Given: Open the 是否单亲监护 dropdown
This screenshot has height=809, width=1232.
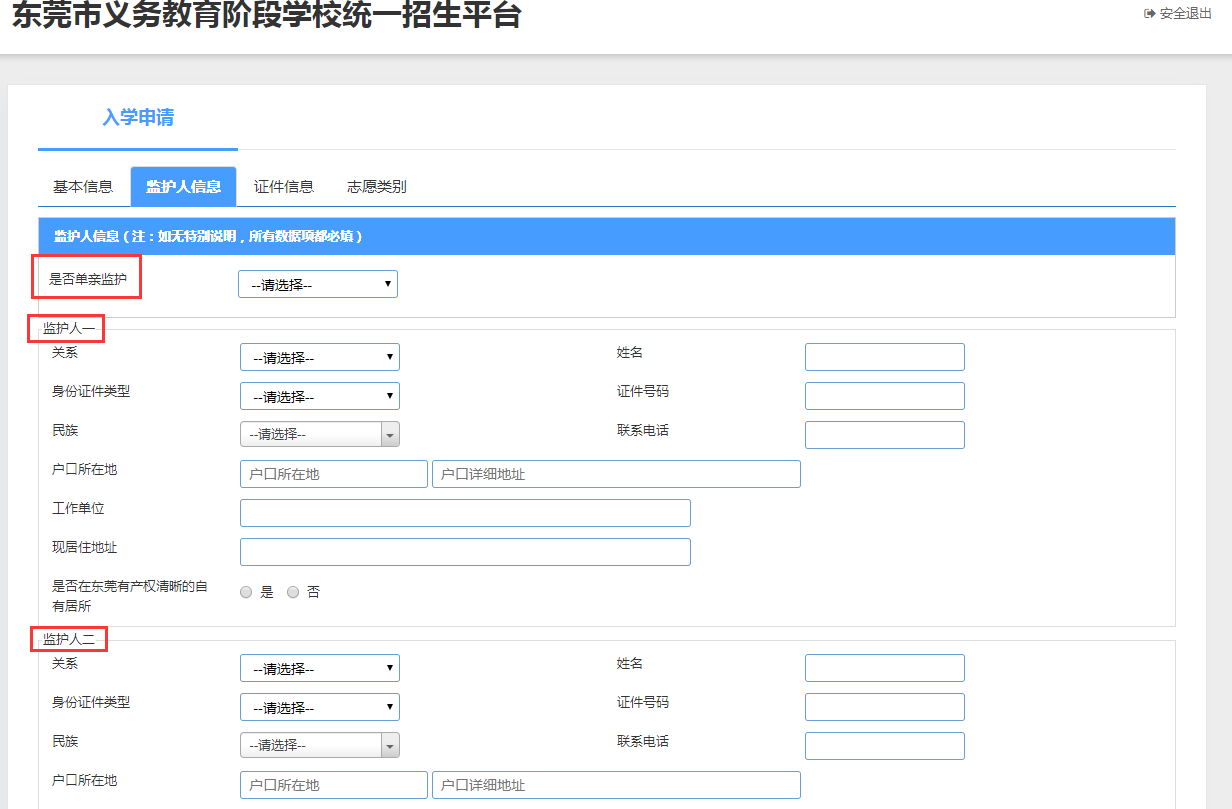Looking at the screenshot, I should pyautogui.click(x=318, y=284).
